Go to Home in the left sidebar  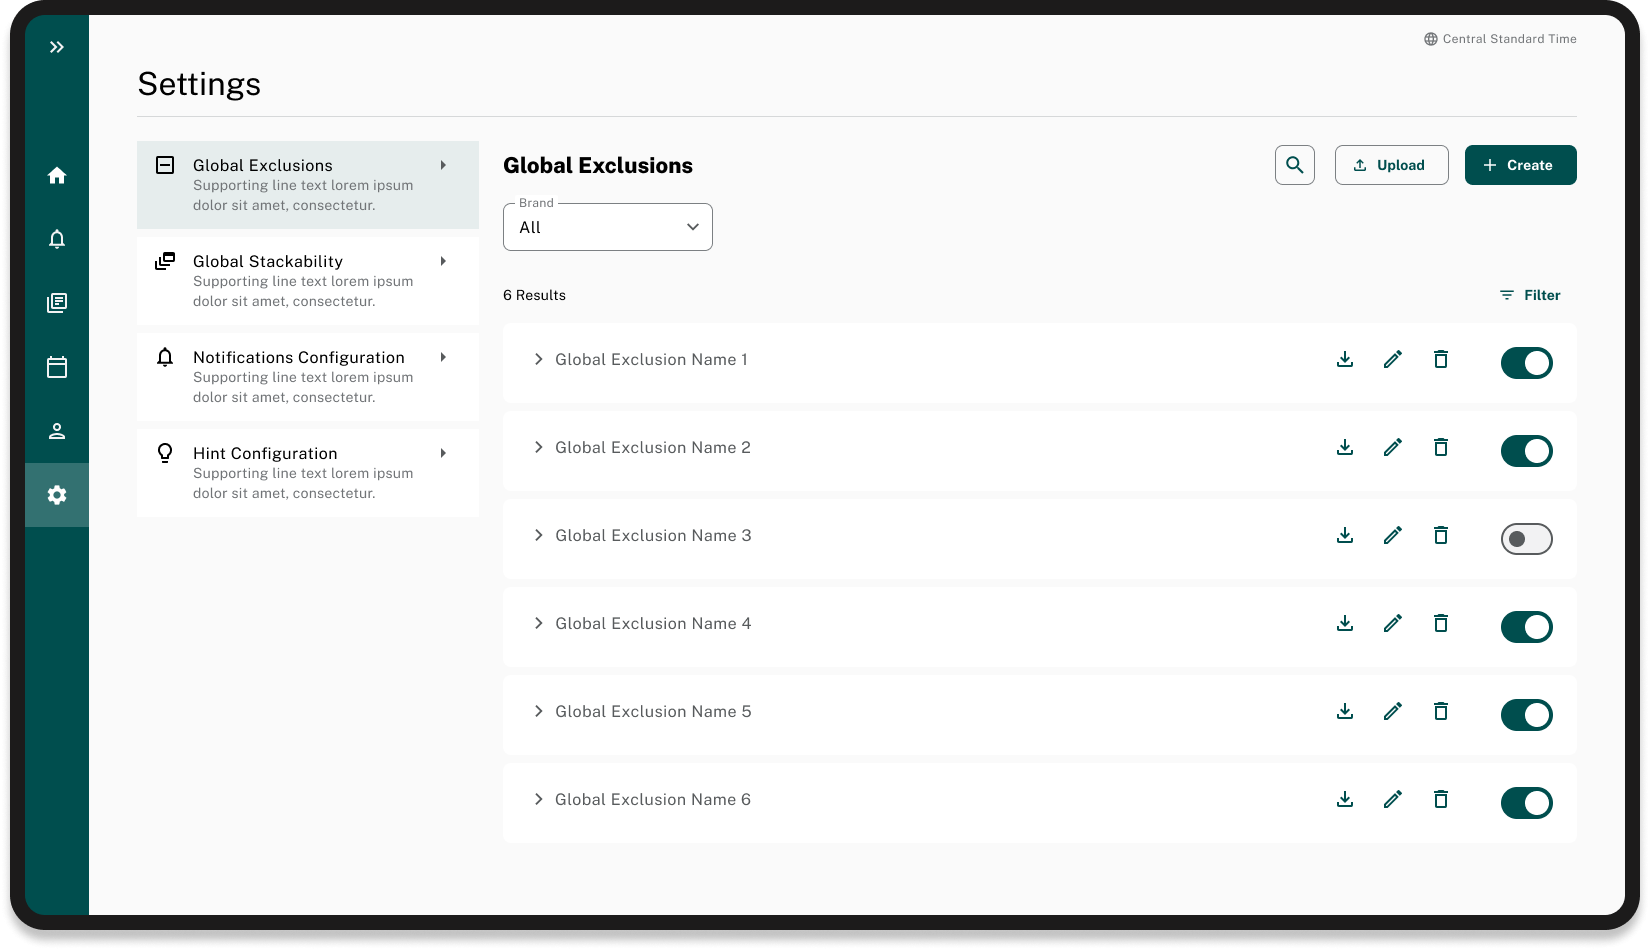57,175
